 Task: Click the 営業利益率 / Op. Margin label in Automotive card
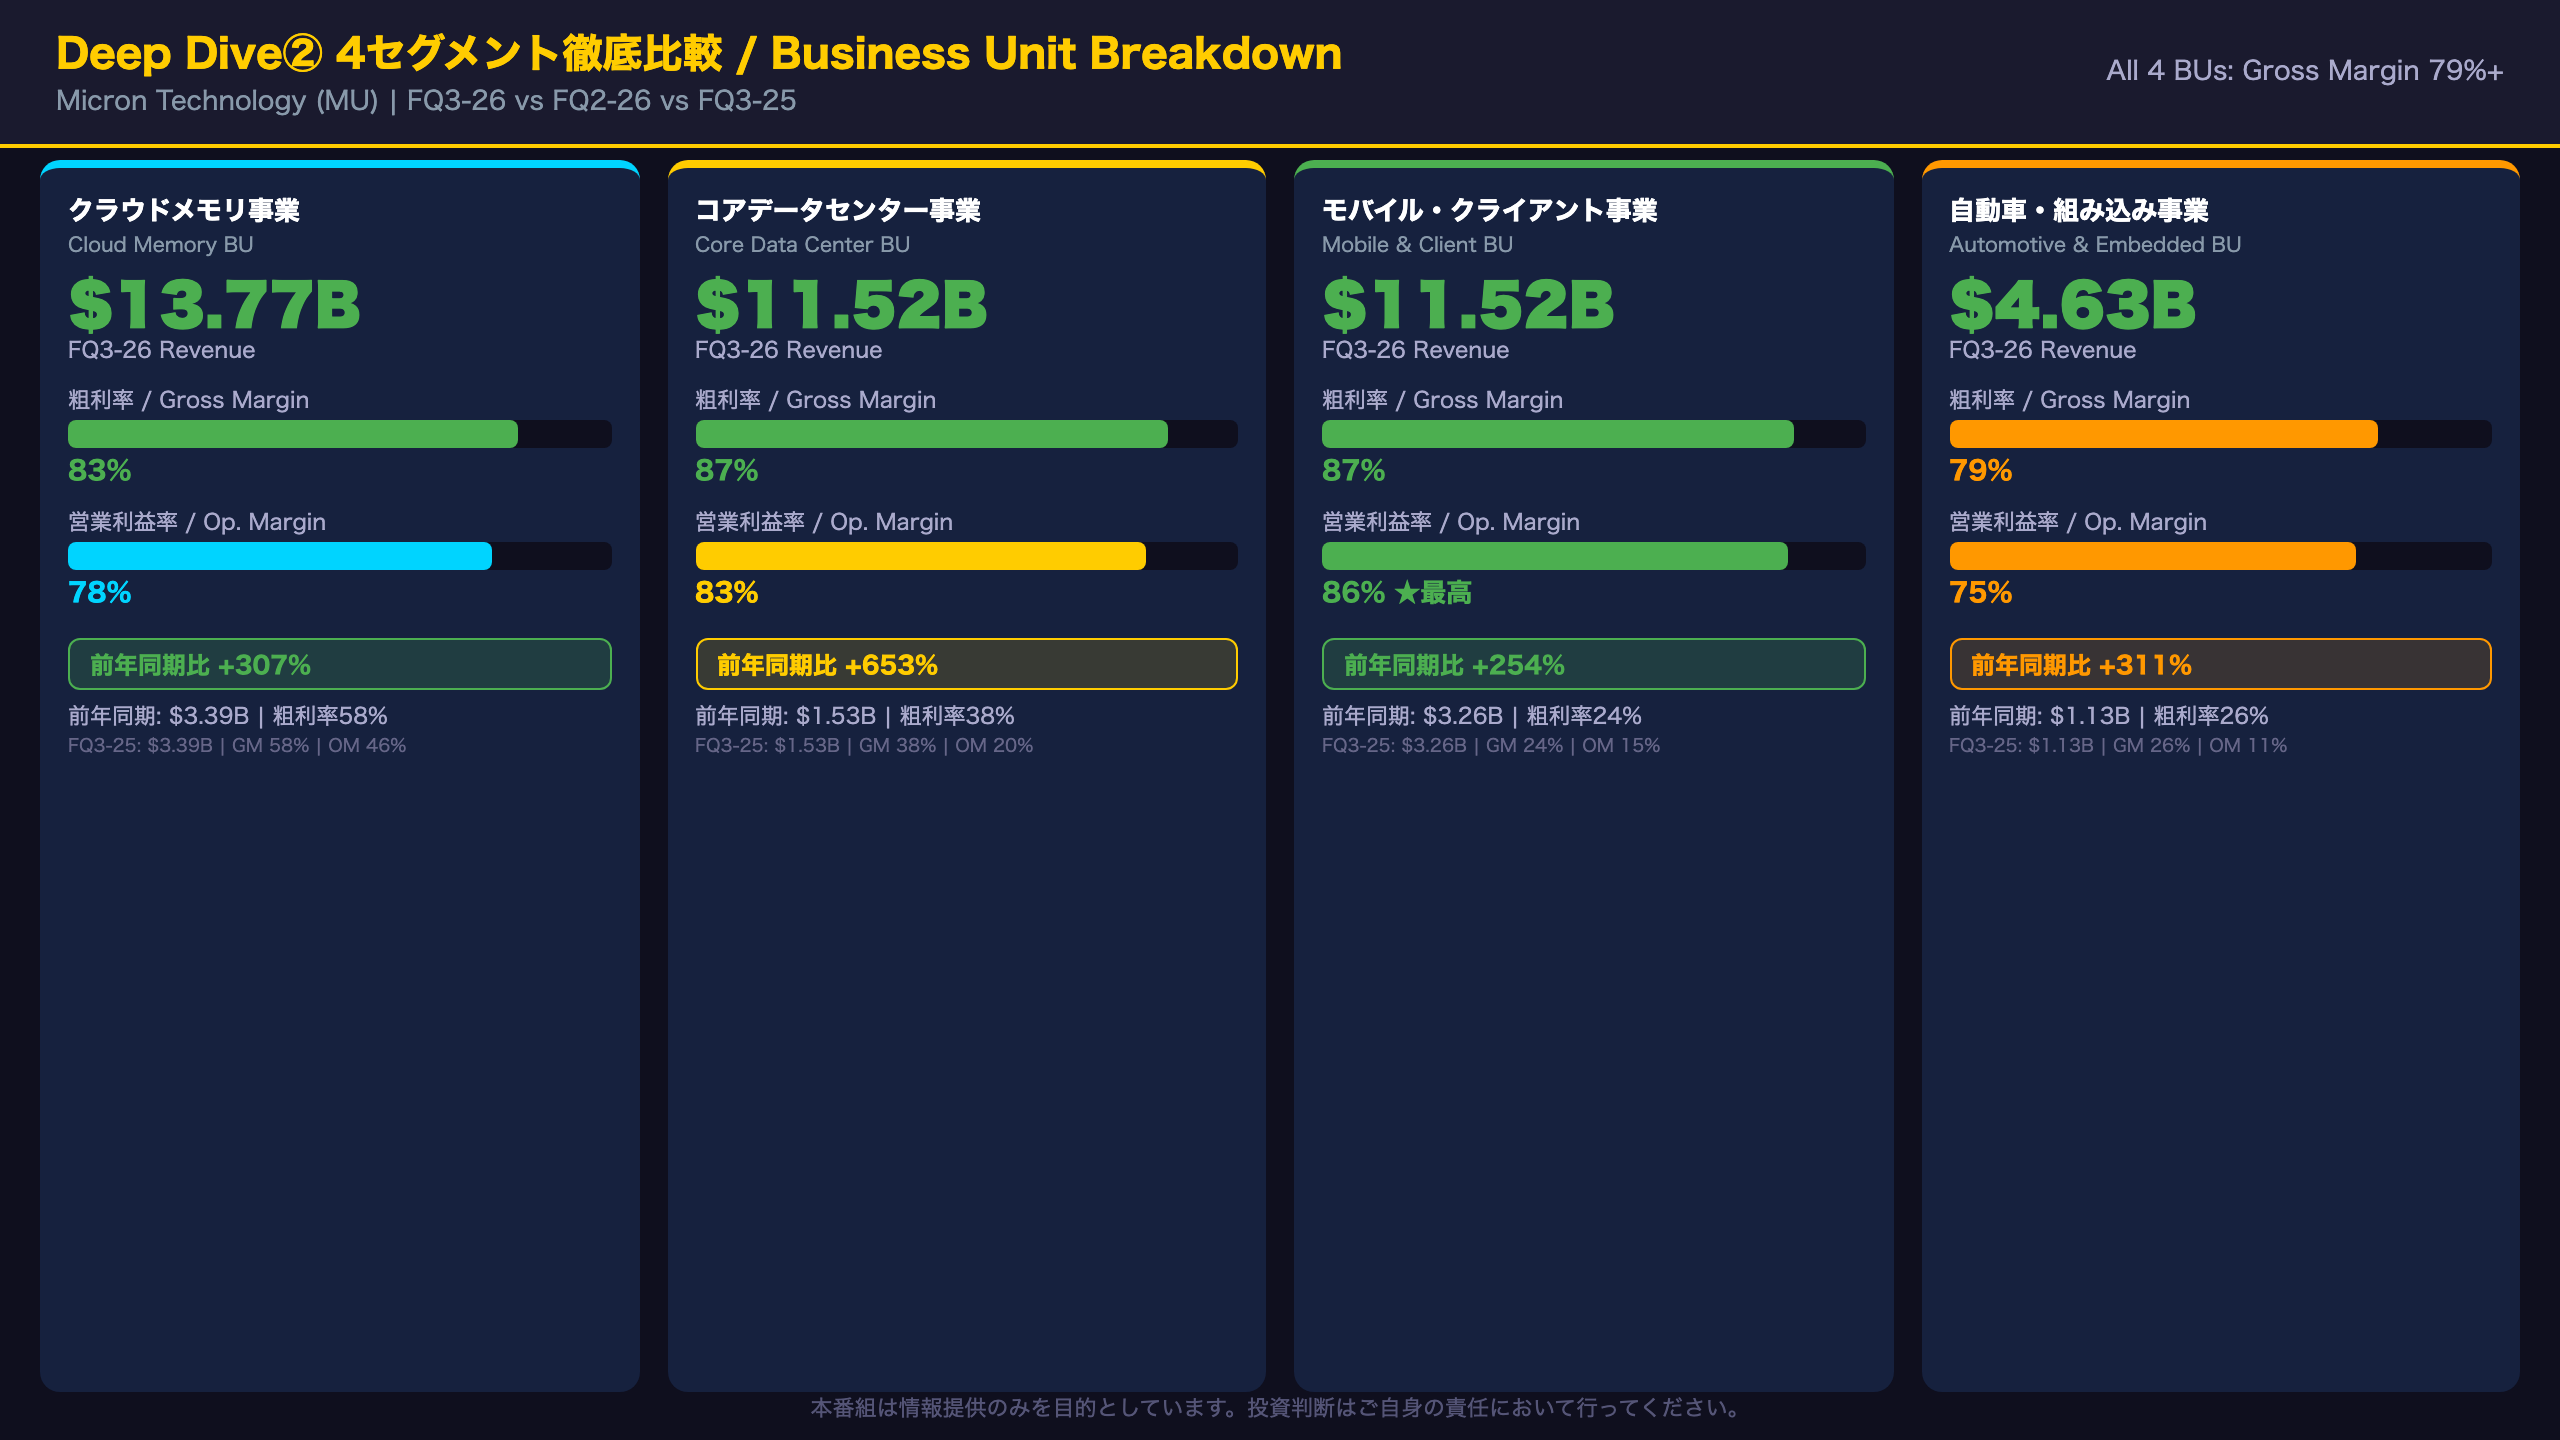2078,522
